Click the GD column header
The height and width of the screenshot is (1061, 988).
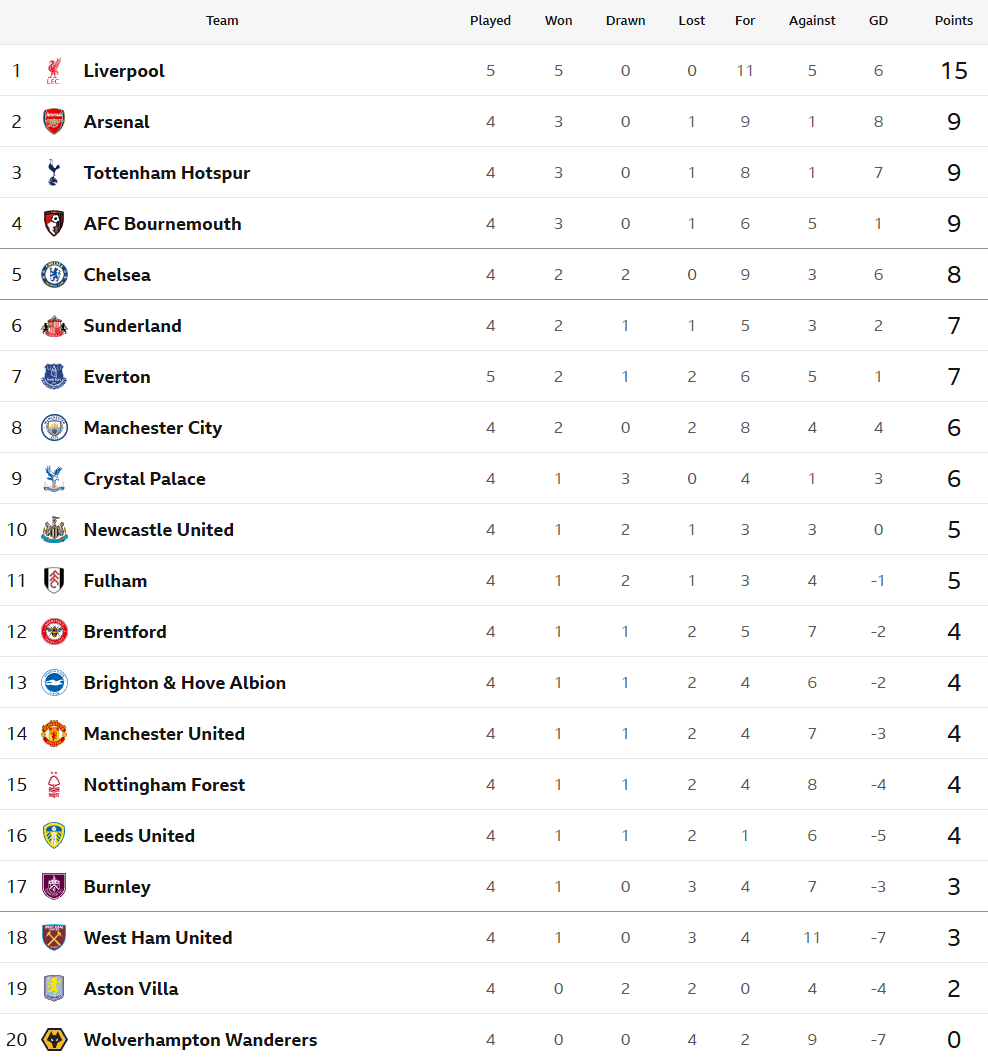878,21
